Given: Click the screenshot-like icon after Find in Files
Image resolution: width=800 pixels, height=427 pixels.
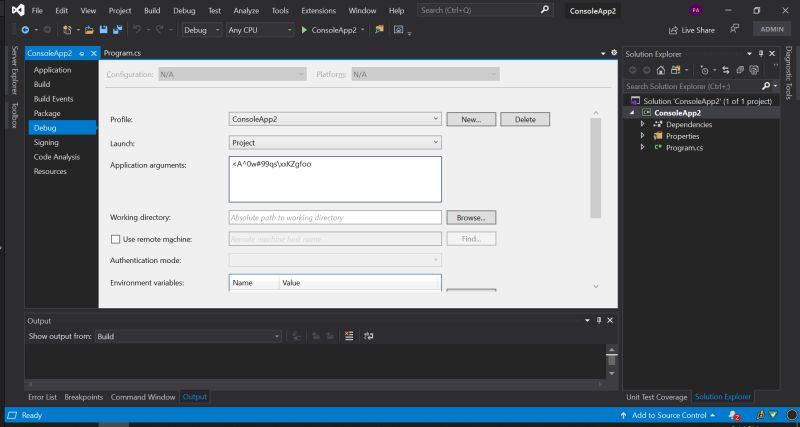Looking at the screenshot, I should (x=398, y=30).
